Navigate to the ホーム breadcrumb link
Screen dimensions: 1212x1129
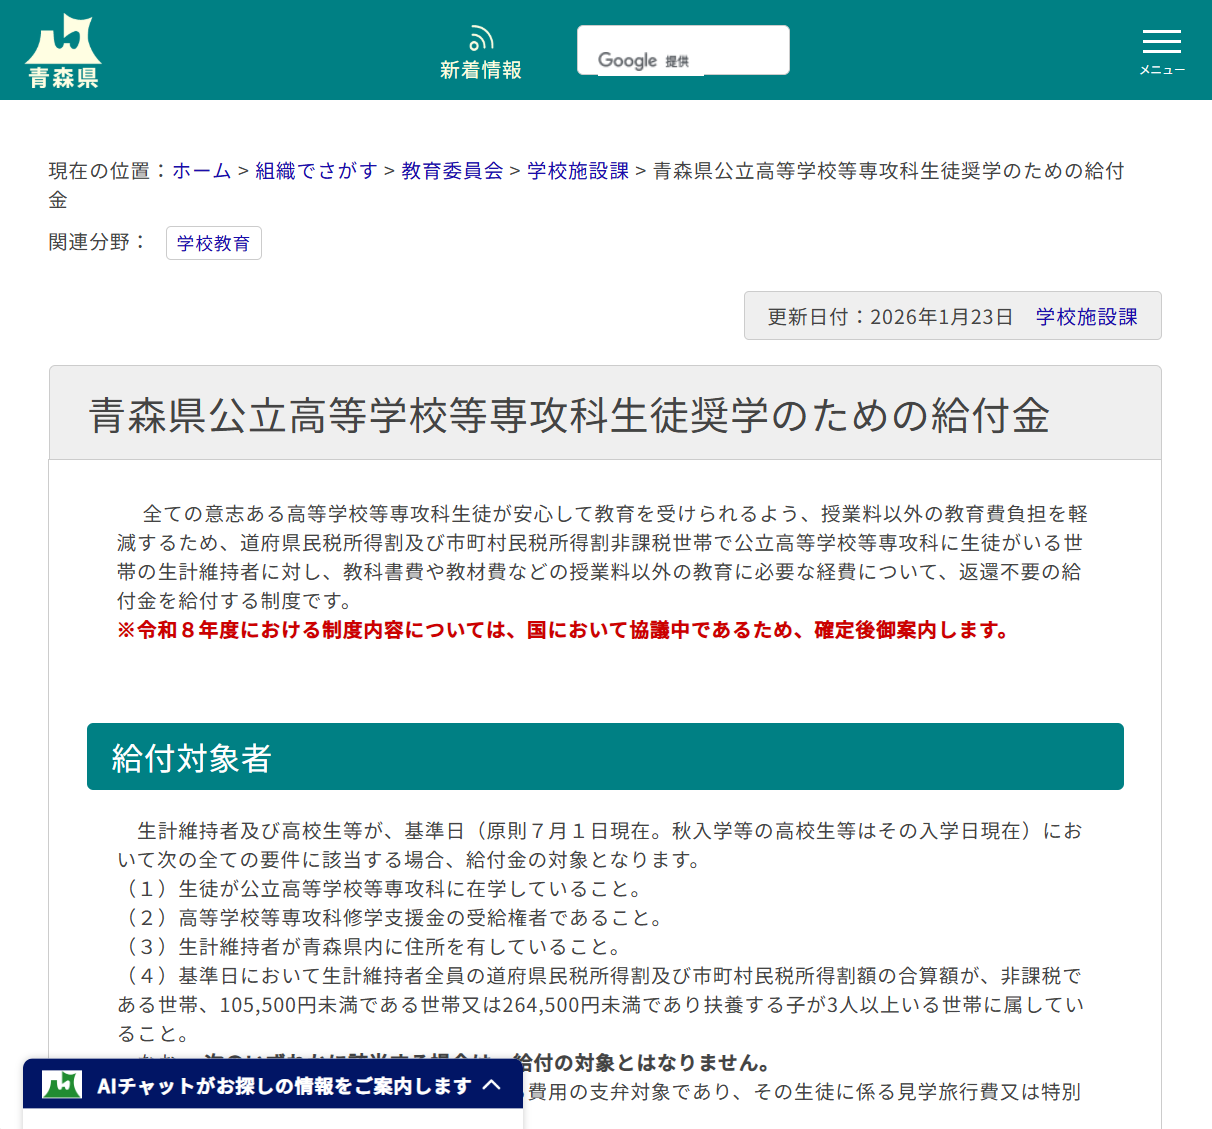point(201,171)
